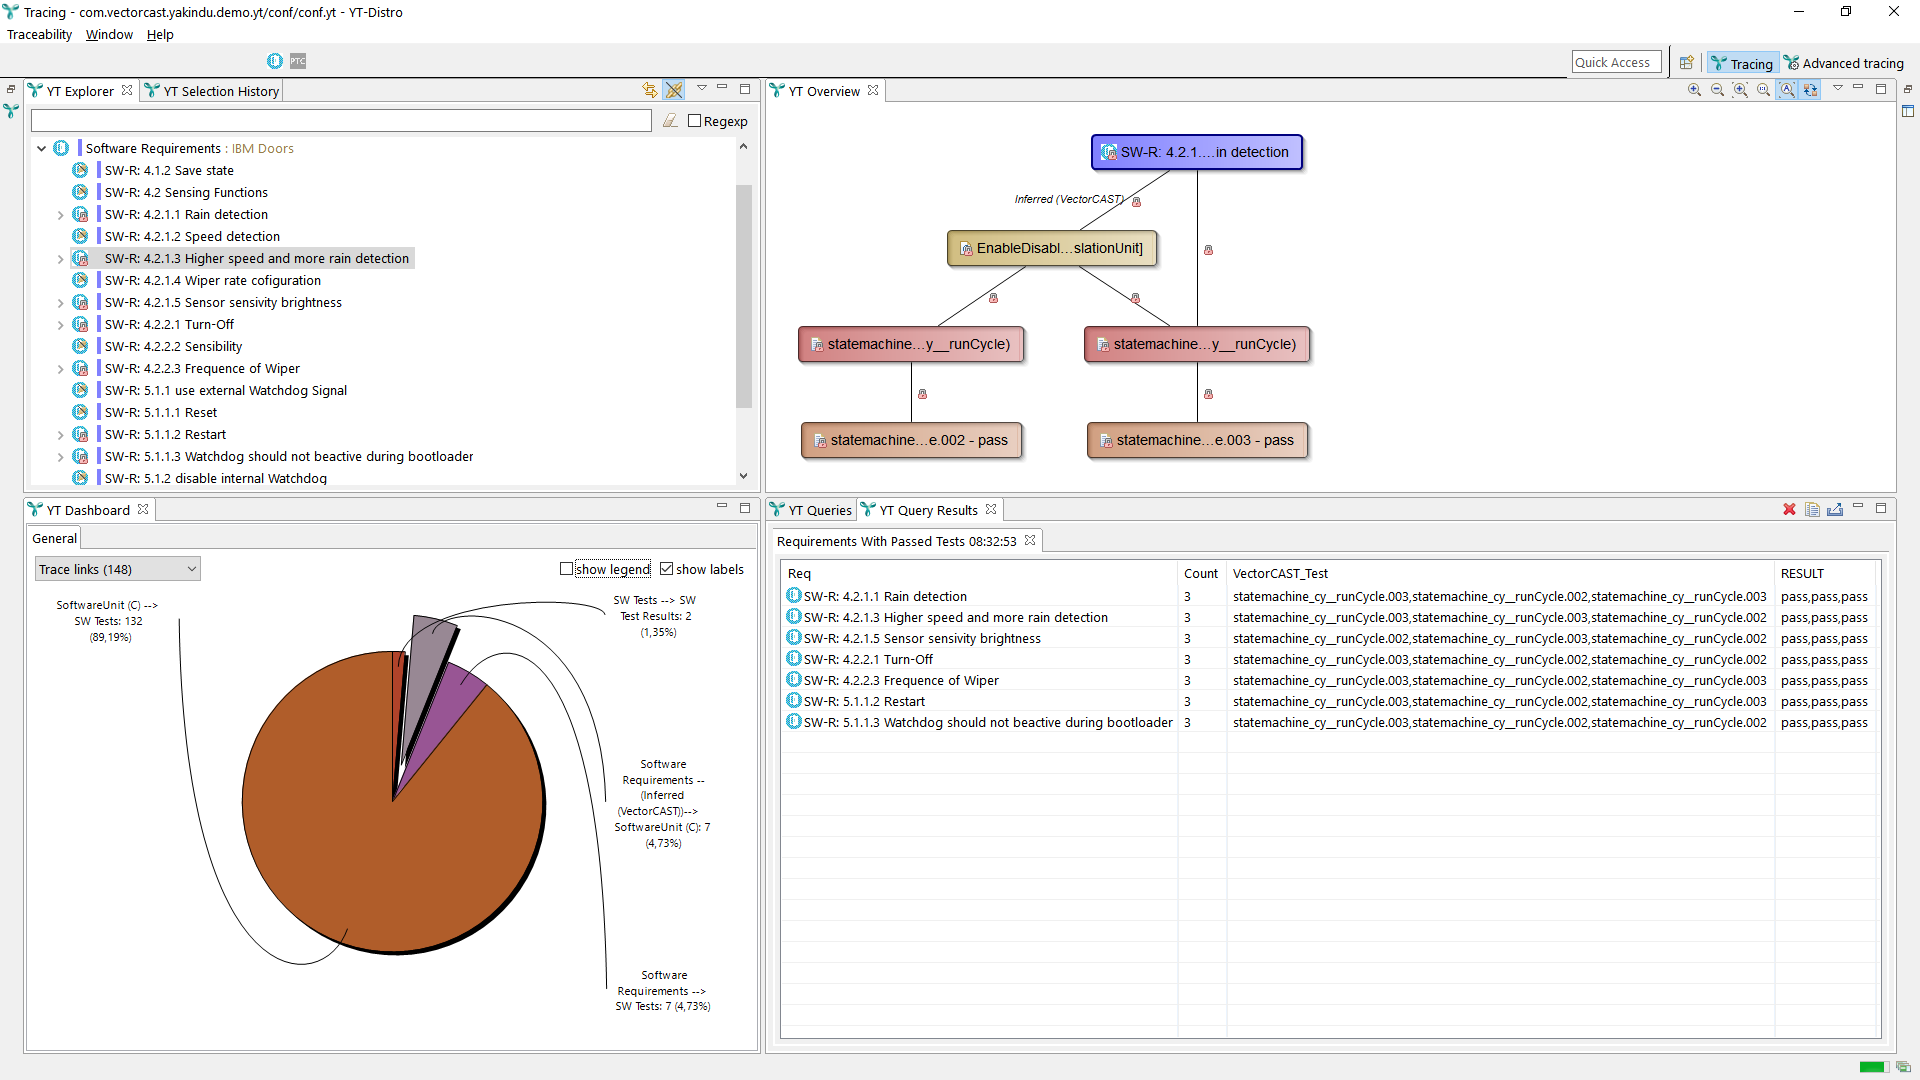Click the right-edge fast view panel icon
This screenshot has width=1920, height=1080.
click(x=1908, y=111)
